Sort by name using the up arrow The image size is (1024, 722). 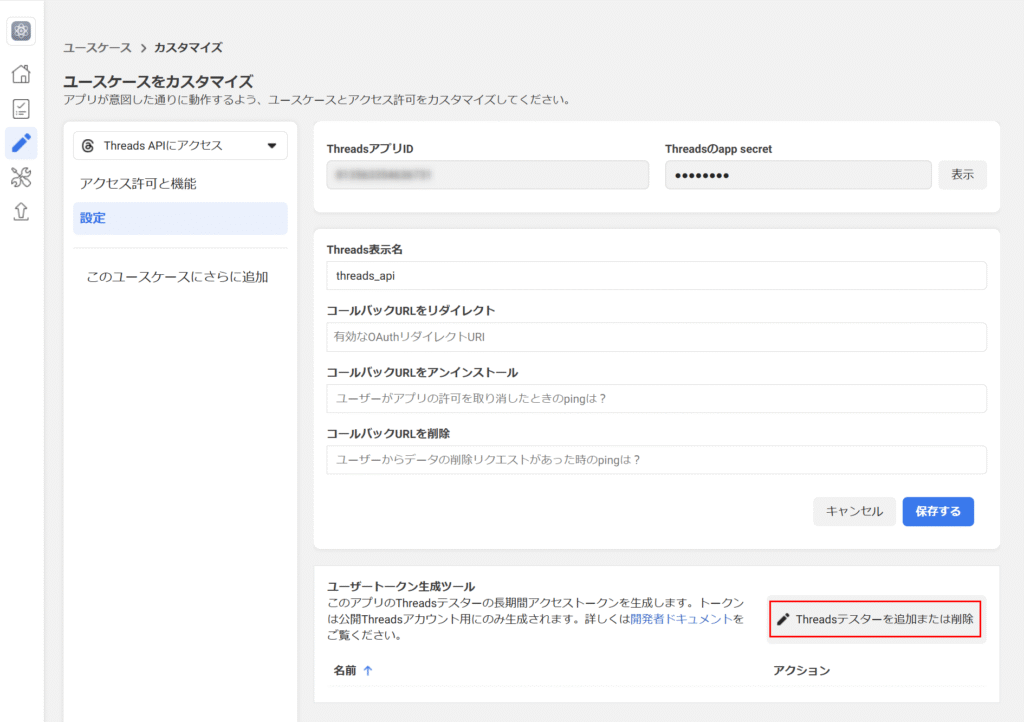[367, 670]
